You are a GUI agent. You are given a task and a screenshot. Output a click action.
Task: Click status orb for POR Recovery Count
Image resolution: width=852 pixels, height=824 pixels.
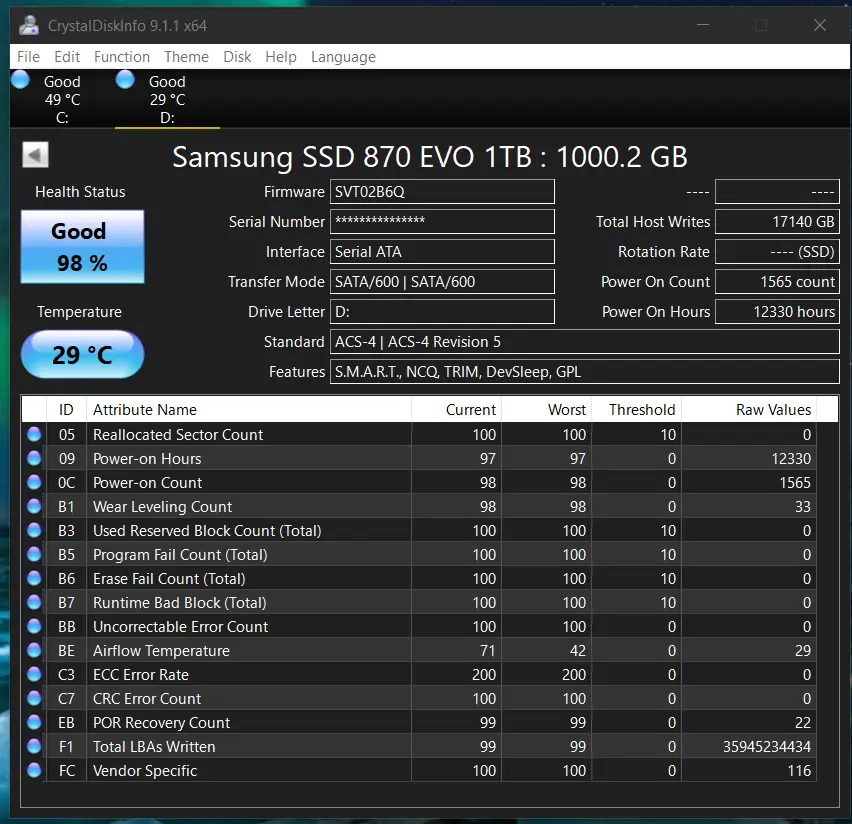click(34, 722)
